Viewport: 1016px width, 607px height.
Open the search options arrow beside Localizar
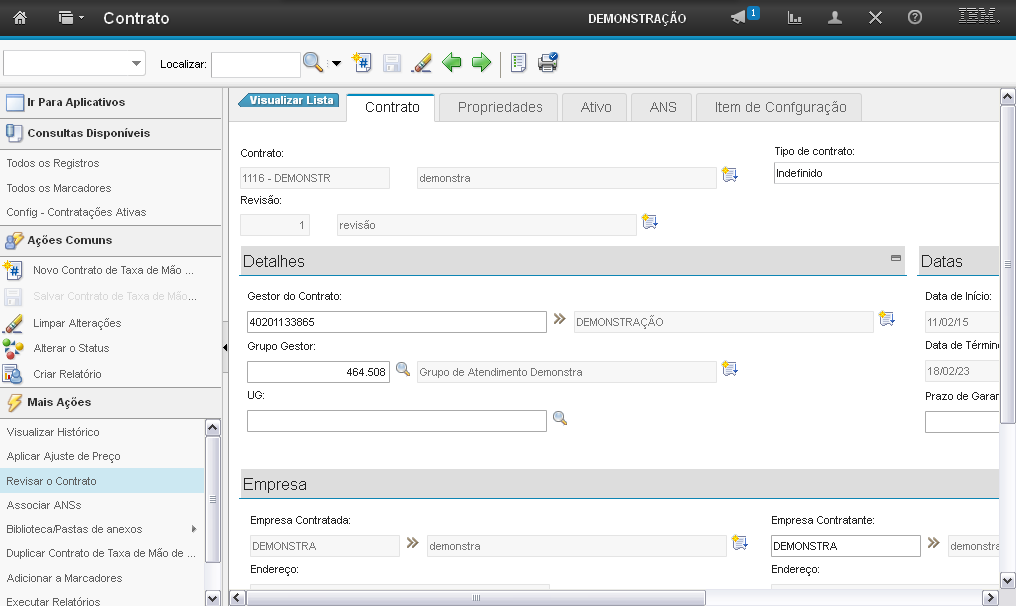(336, 63)
